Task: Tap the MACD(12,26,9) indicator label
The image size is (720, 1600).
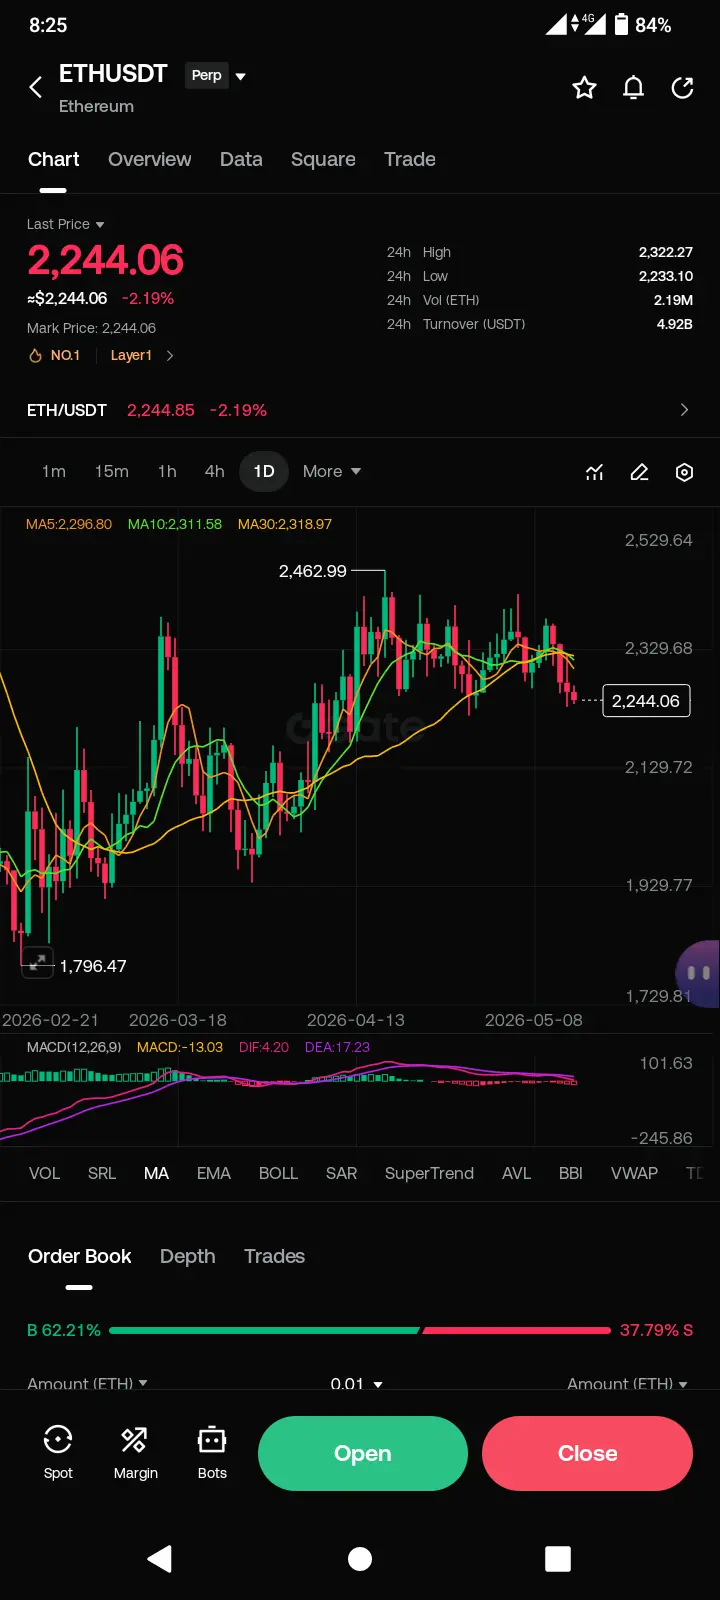Action: coord(74,1047)
